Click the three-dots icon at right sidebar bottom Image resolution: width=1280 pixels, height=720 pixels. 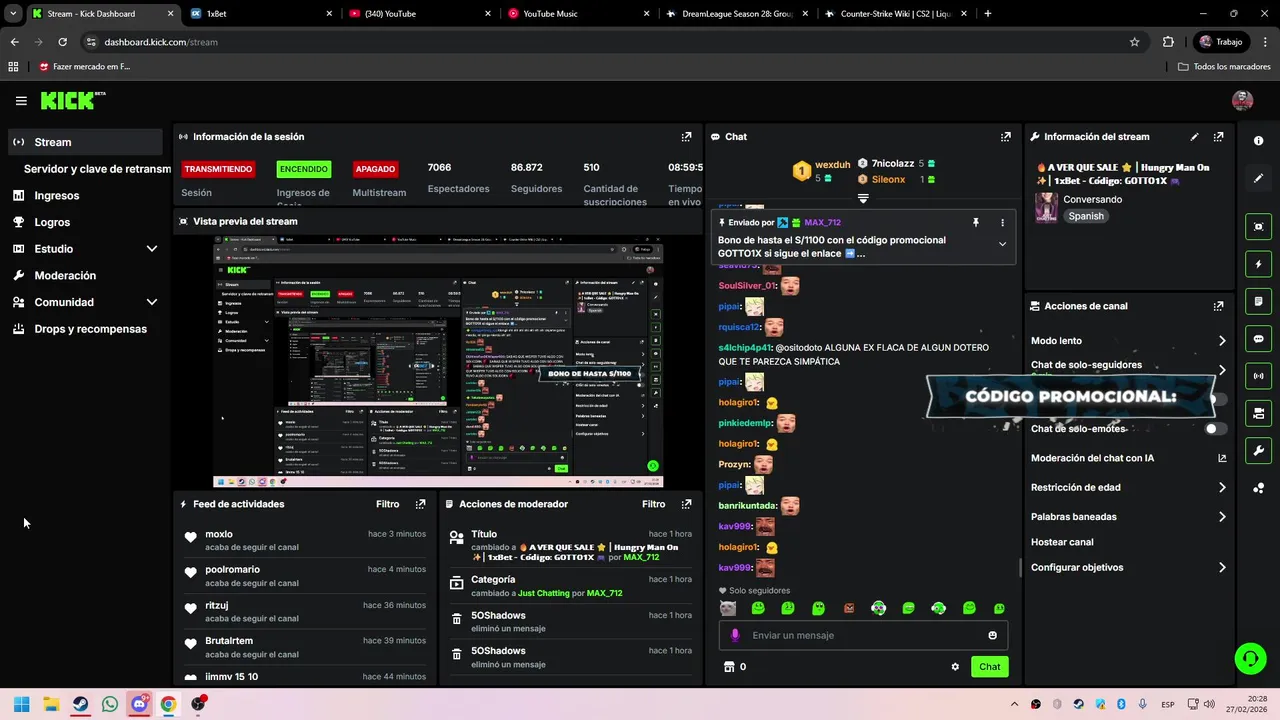(1258, 488)
